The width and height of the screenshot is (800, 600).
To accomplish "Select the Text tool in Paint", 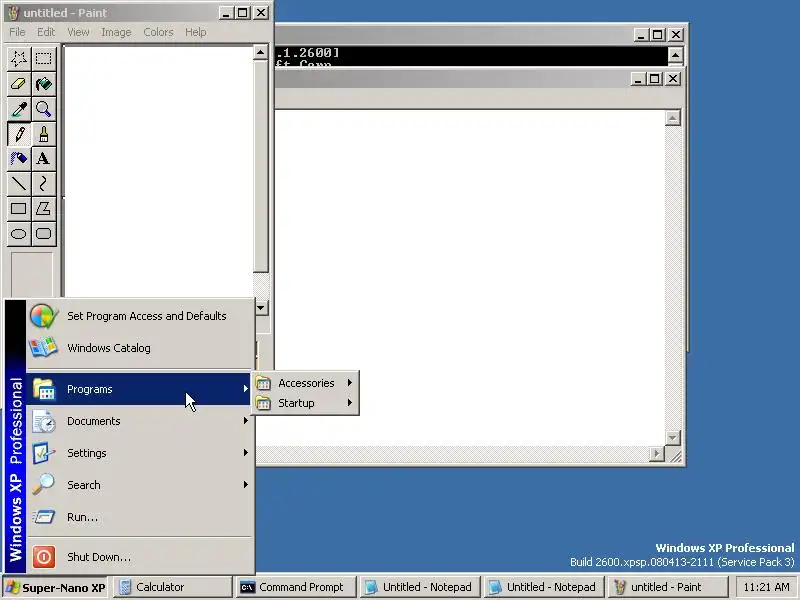I will click(x=43, y=159).
